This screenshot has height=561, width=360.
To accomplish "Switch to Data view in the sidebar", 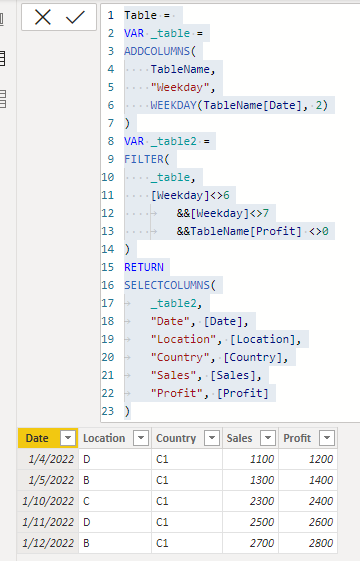I will tap(3, 58).
